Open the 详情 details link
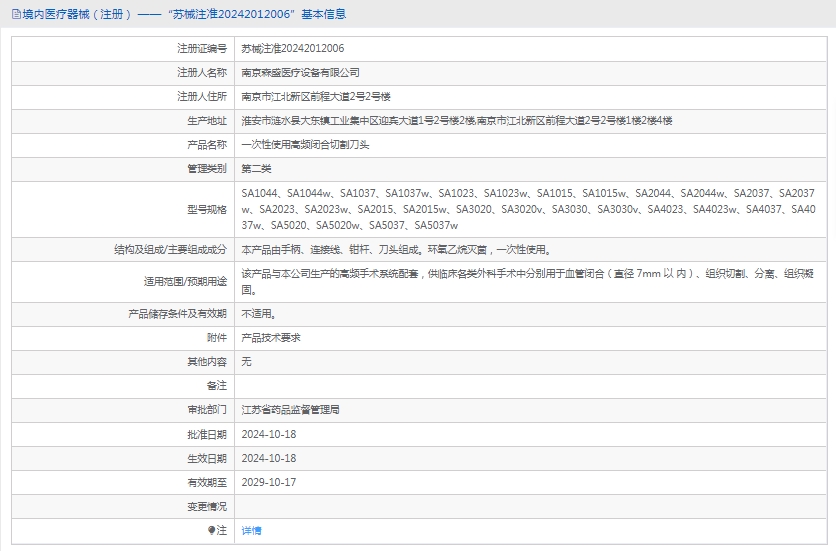The height and width of the screenshot is (551, 836). pyautogui.click(x=251, y=531)
